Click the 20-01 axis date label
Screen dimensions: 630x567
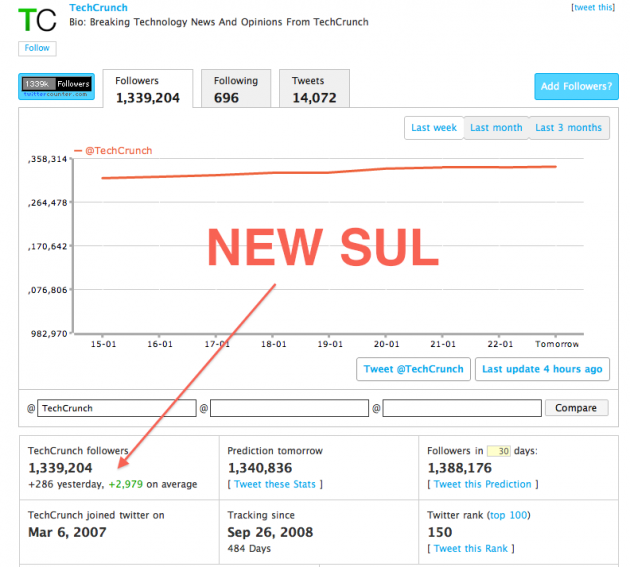click(x=387, y=344)
